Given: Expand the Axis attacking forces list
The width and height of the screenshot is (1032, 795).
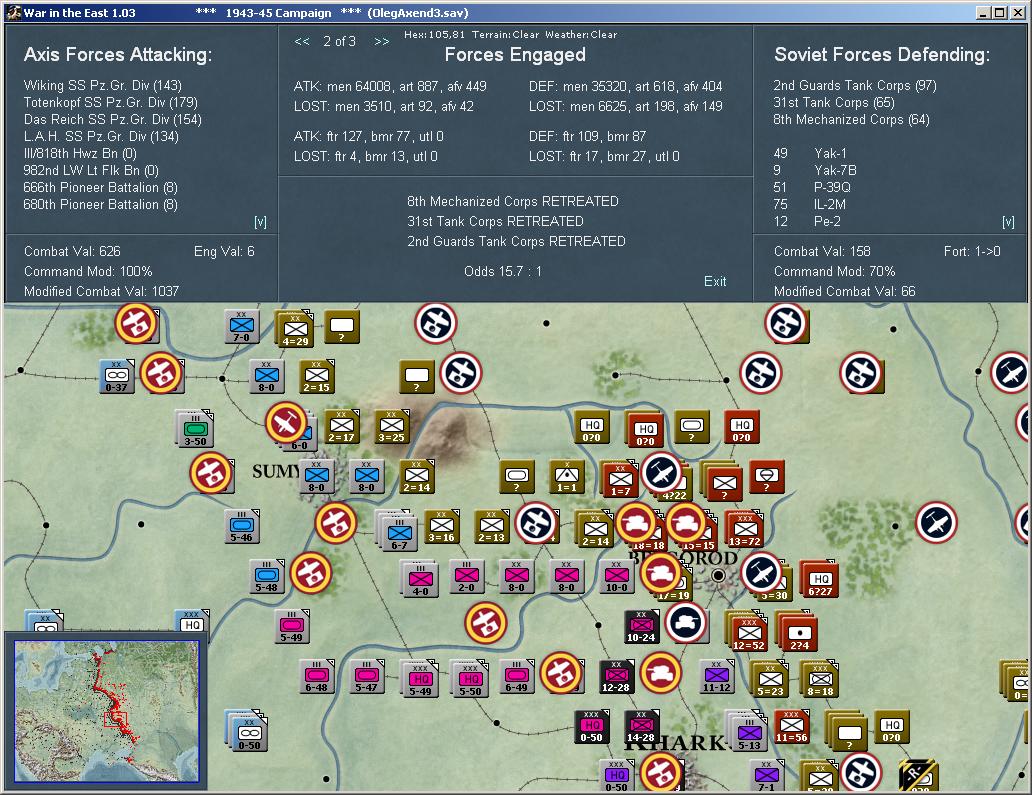Looking at the screenshot, I should pos(261,222).
